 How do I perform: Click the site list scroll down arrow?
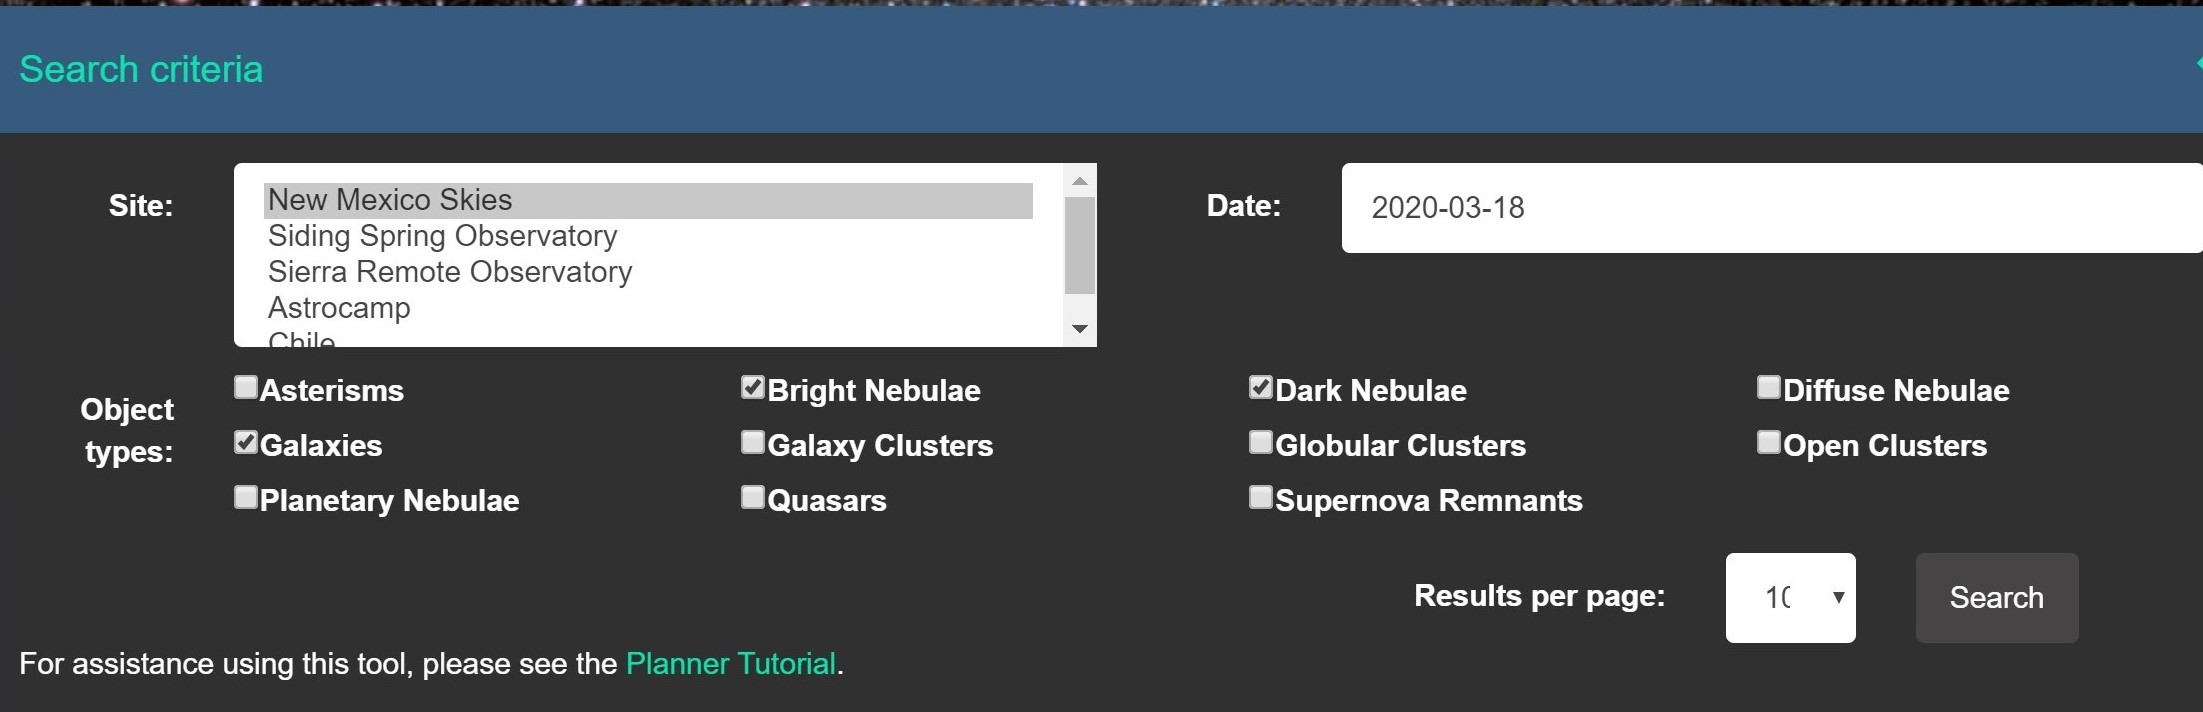coord(1080,329)
